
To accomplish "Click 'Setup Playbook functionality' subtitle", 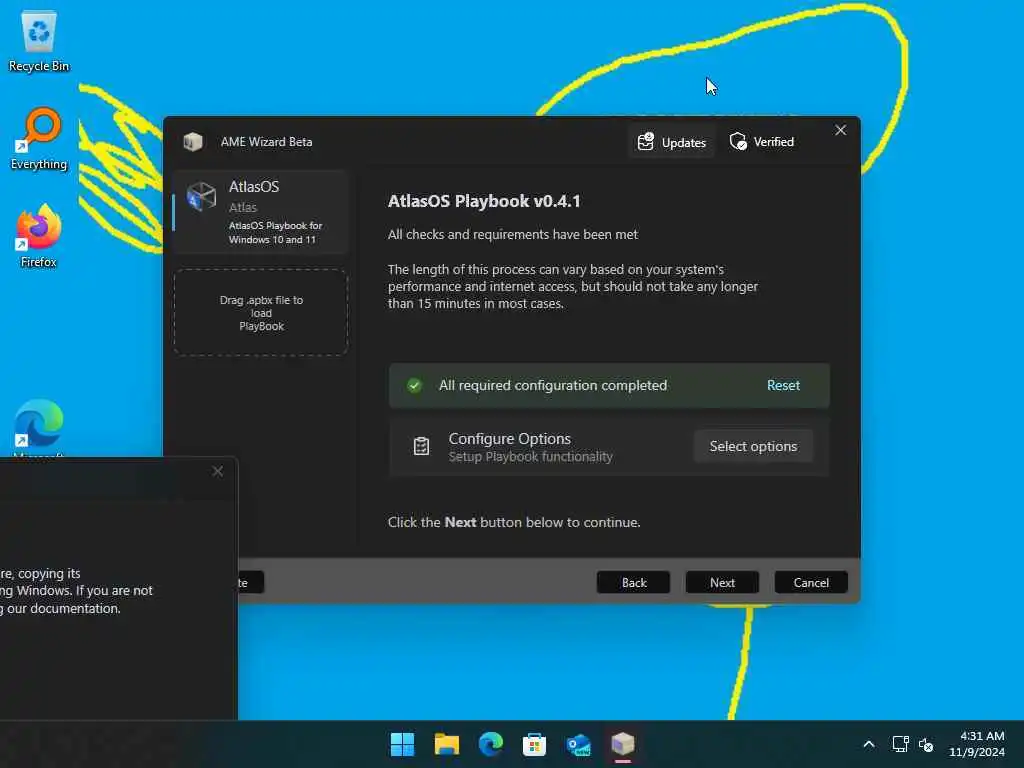I will pos(530,456).
